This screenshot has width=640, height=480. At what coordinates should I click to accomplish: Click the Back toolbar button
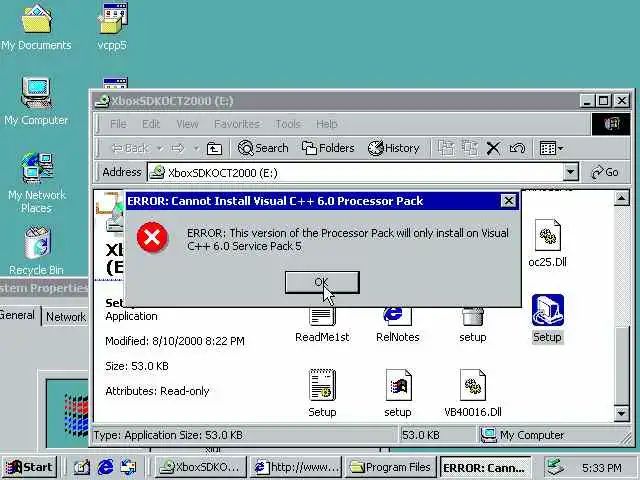coord(131,148)
